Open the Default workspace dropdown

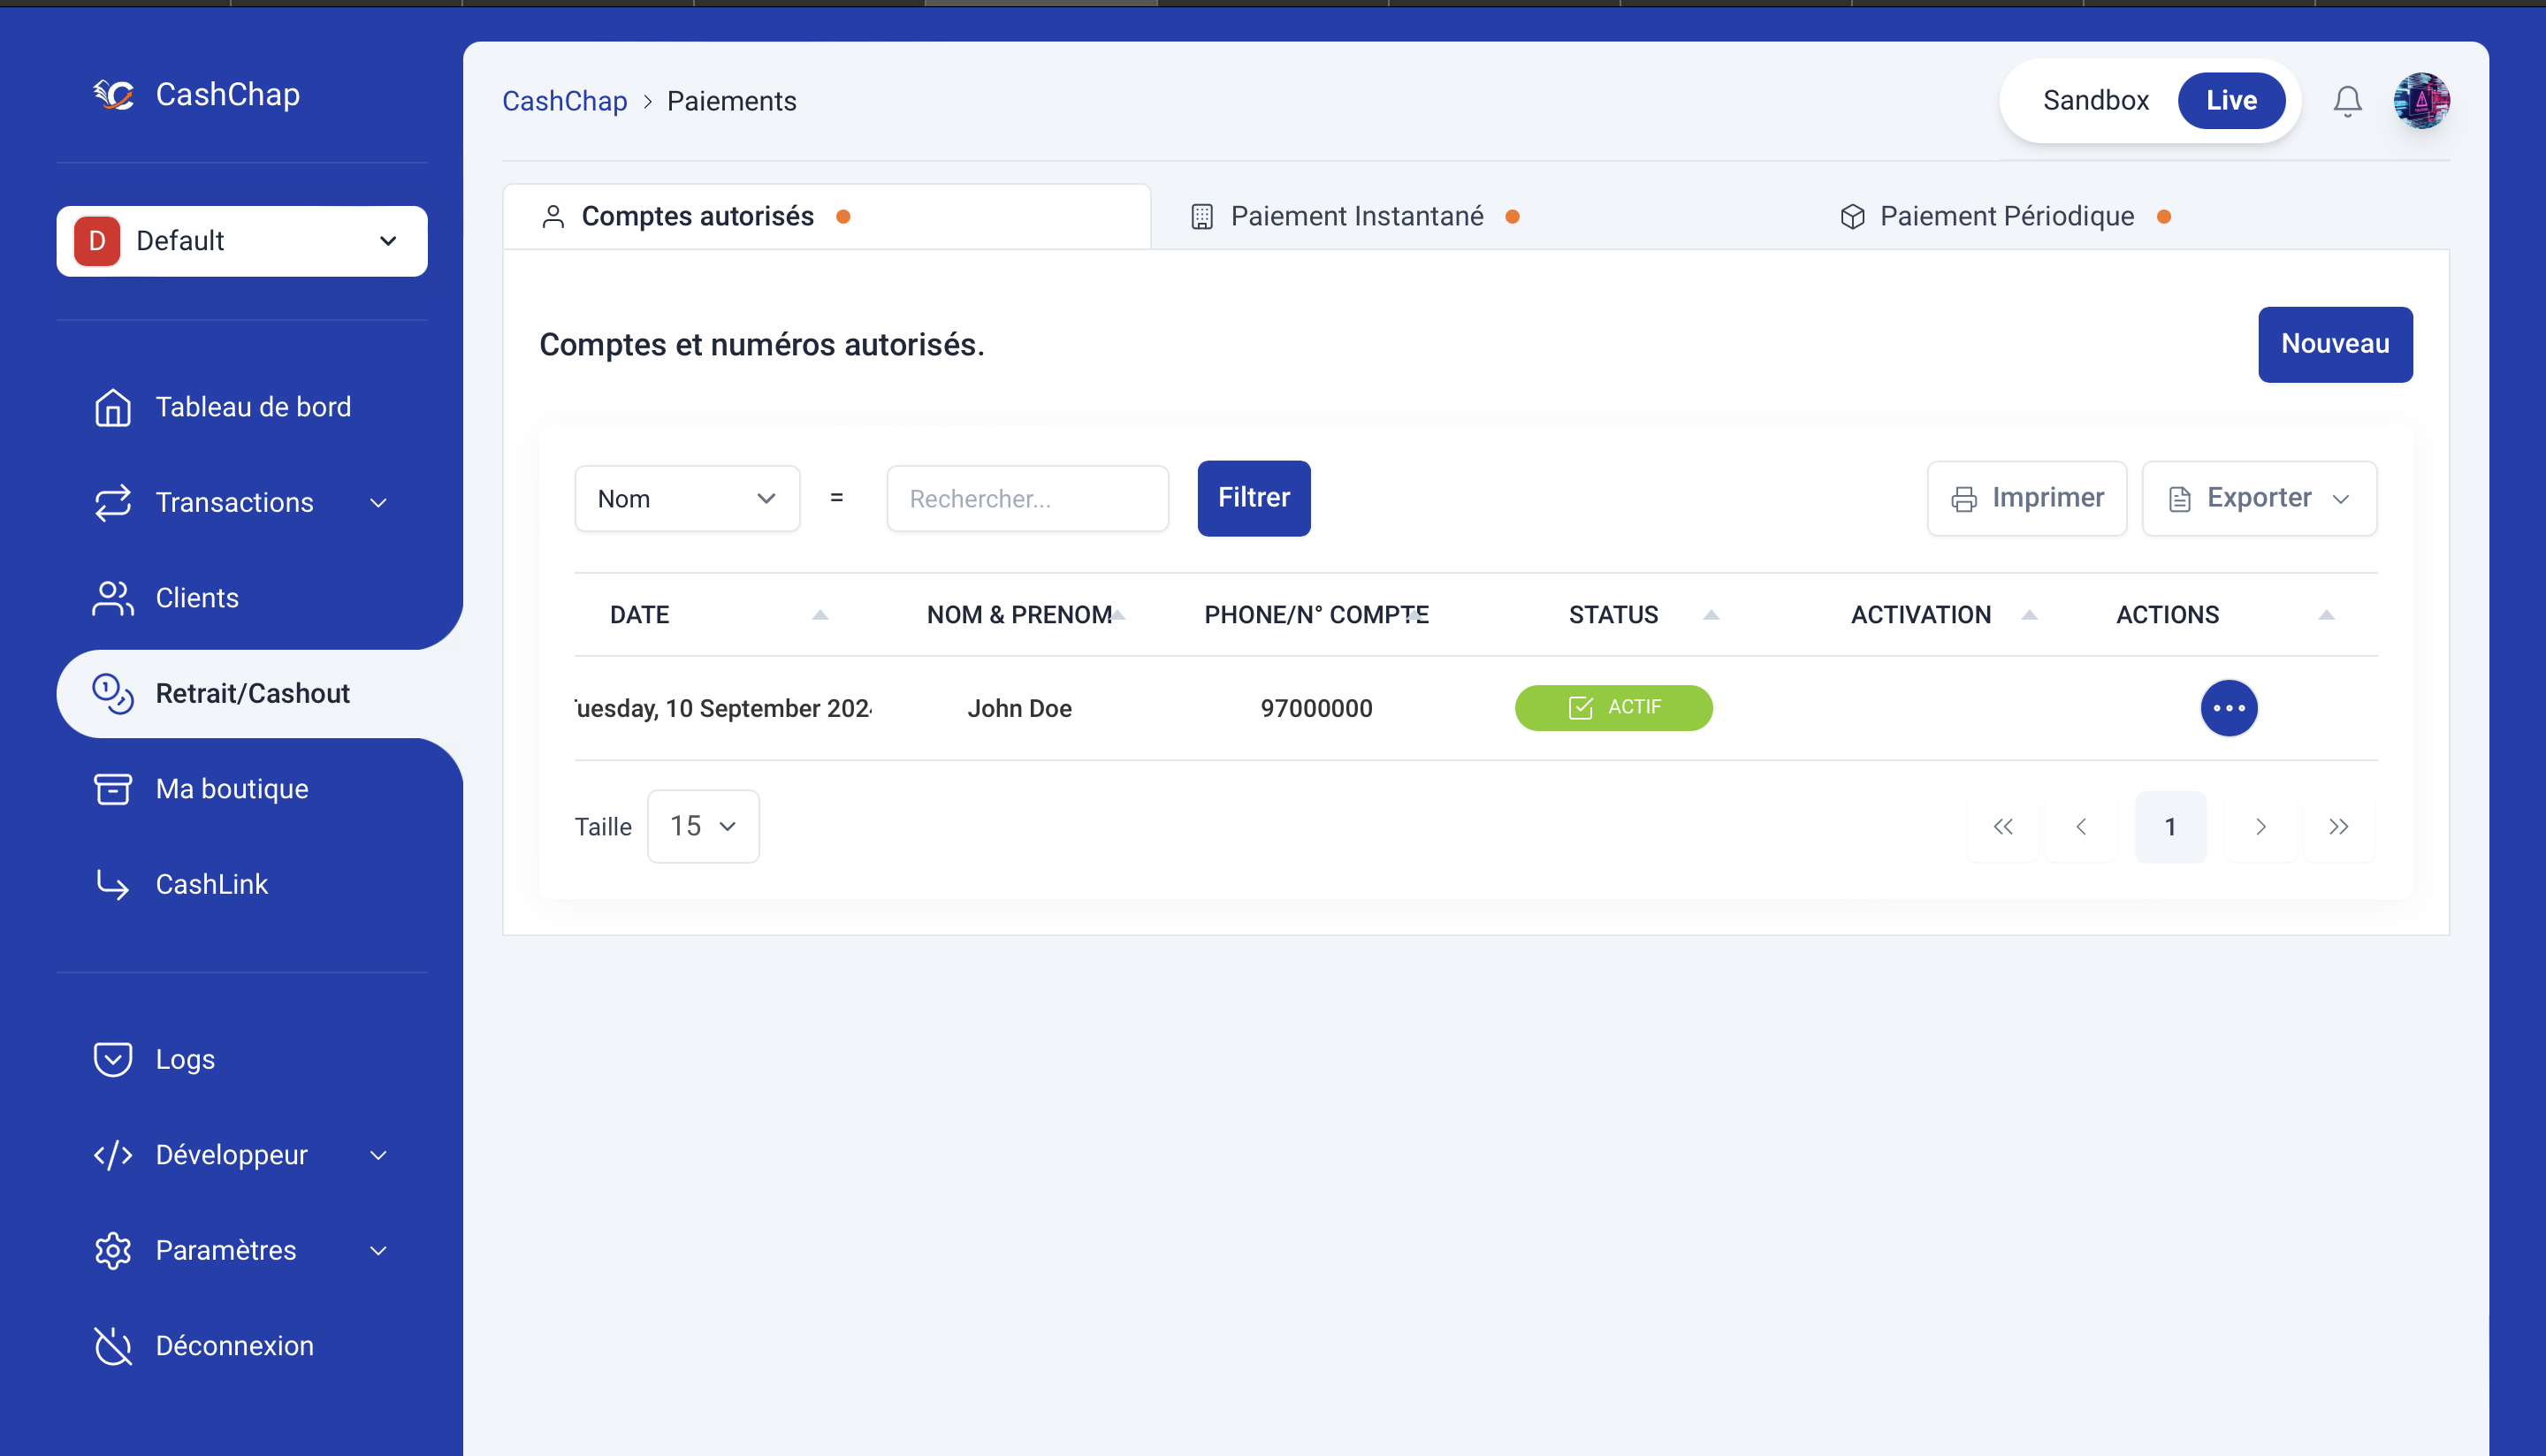pyautogui.click(x=242, y=241)
